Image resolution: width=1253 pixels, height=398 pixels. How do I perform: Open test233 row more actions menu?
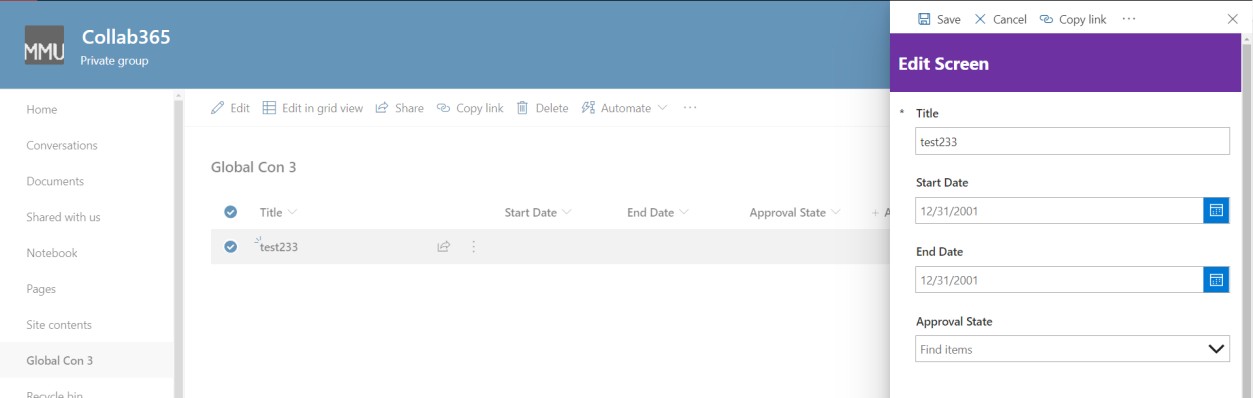click(x=473, y=247)
